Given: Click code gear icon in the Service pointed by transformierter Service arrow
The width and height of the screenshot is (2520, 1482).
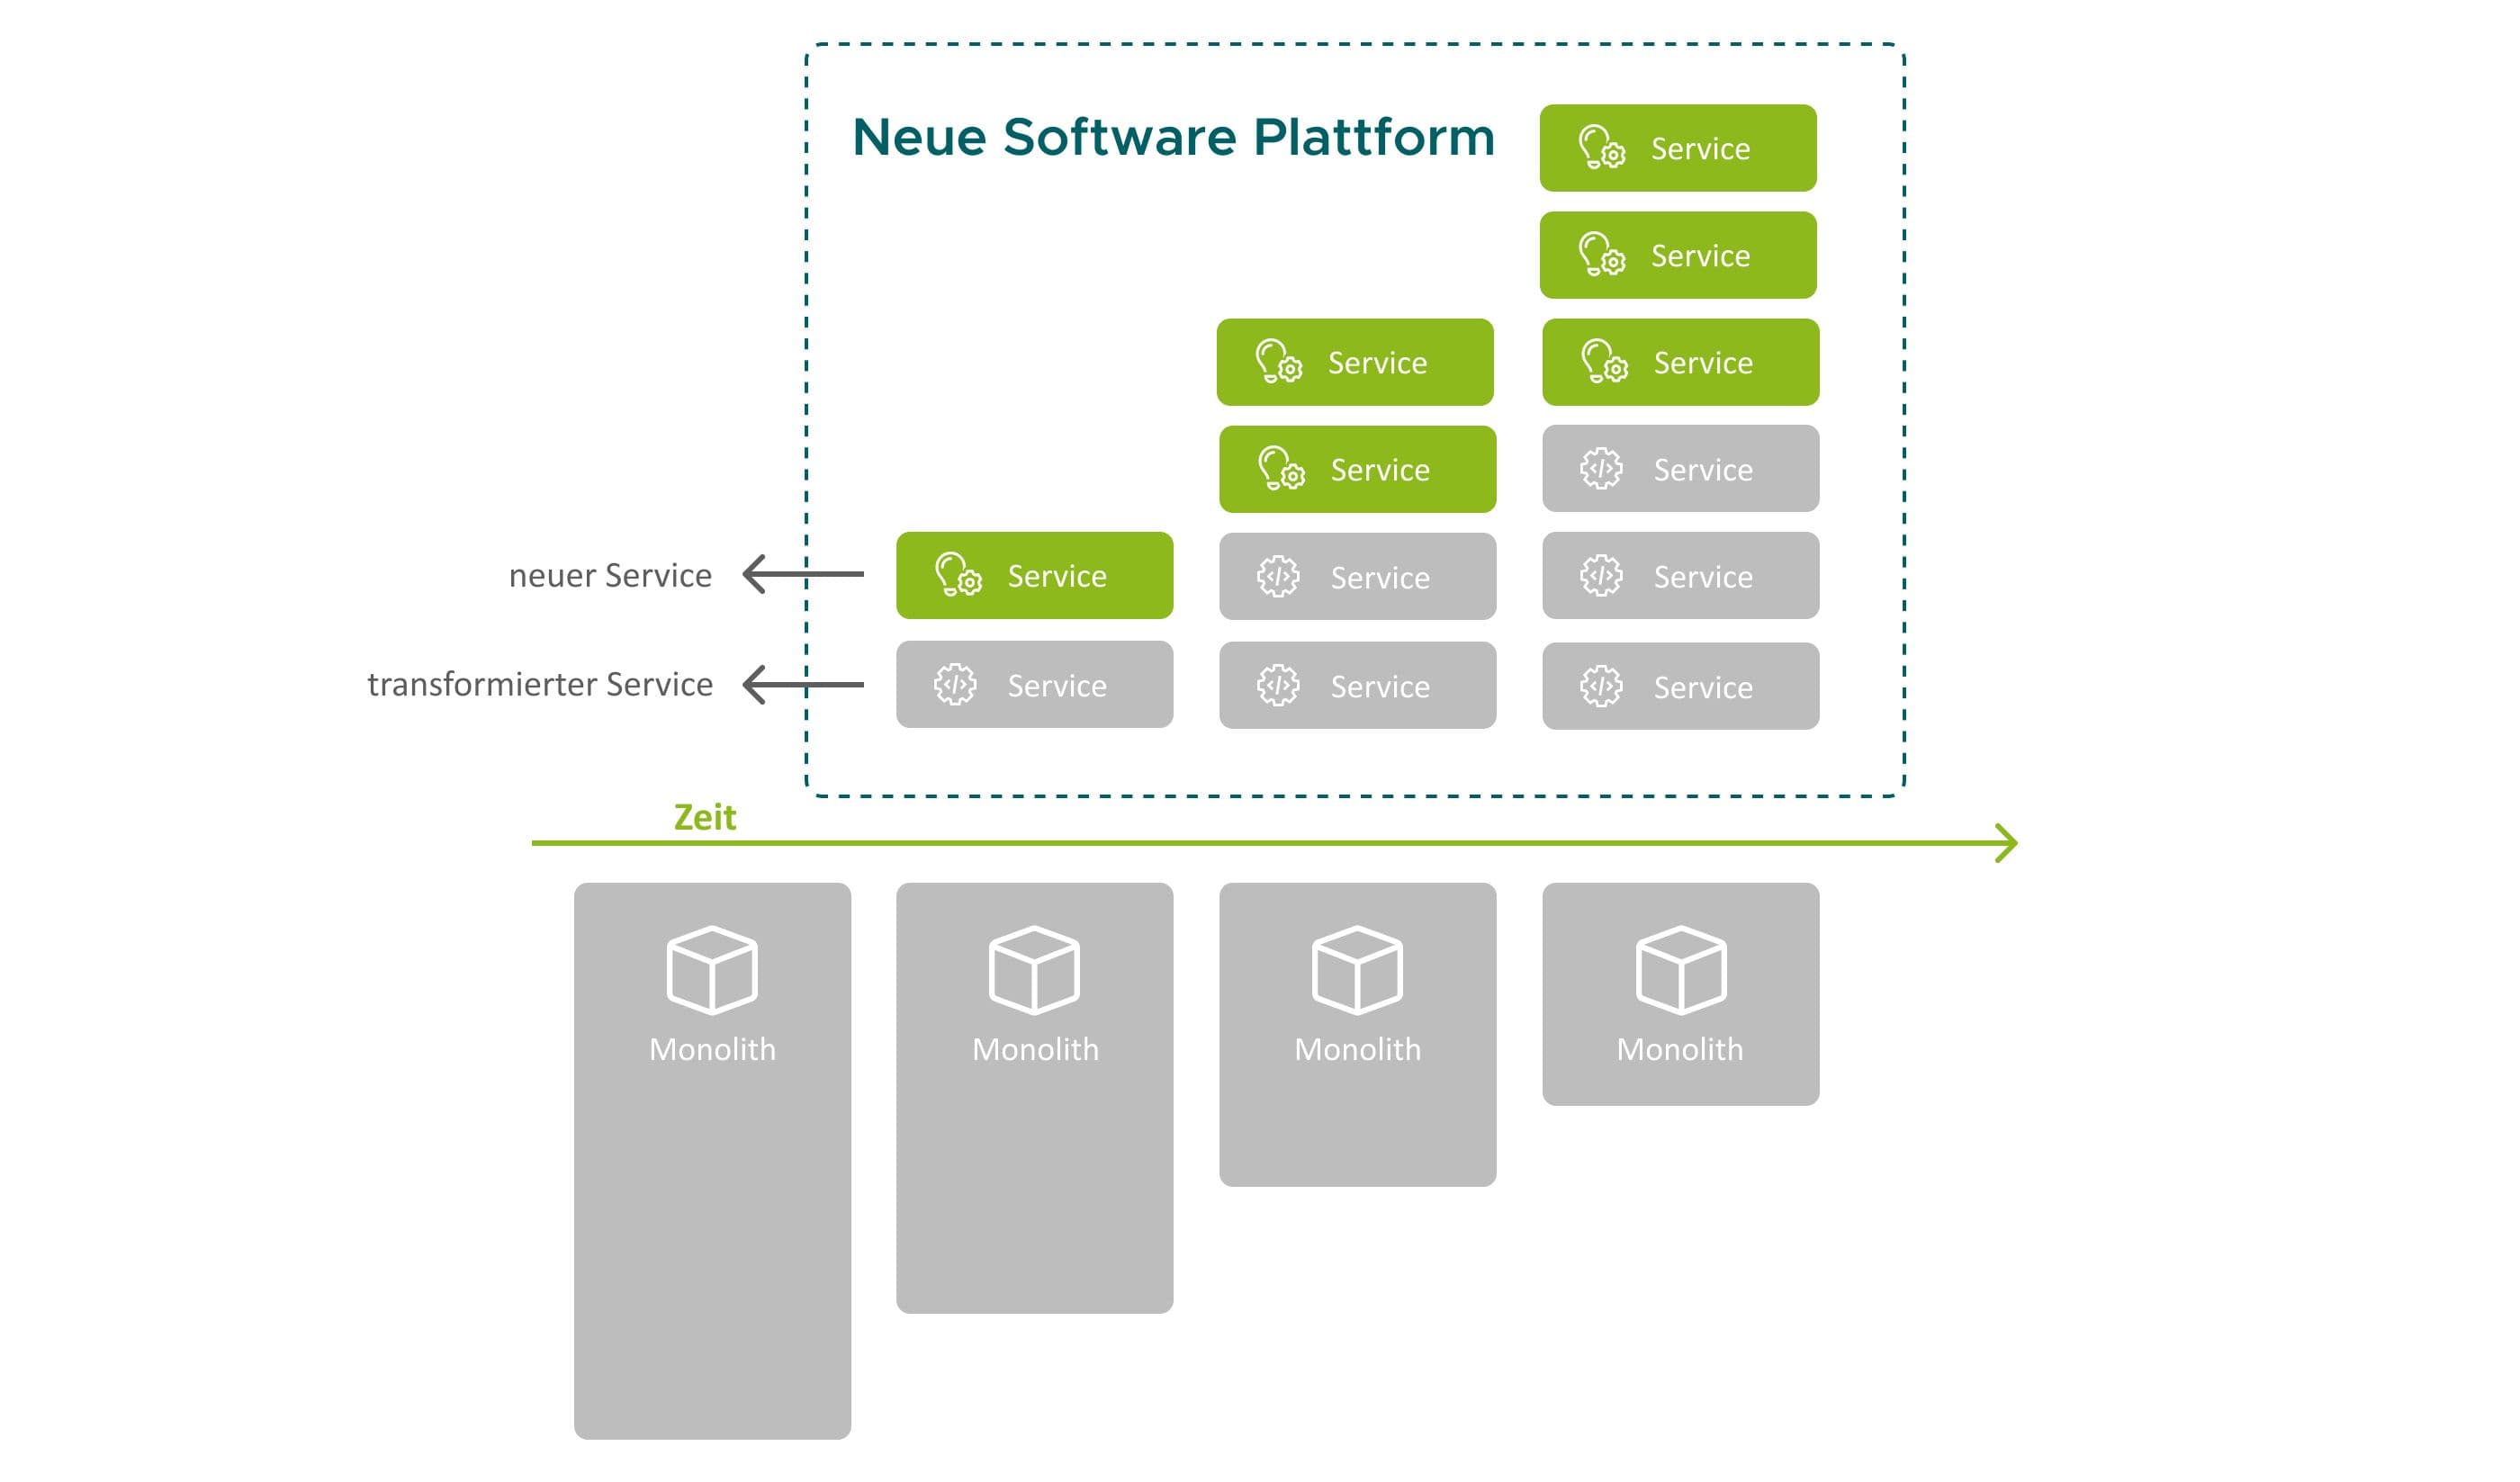Looking at the screenshot, I should tap(955, 685).
